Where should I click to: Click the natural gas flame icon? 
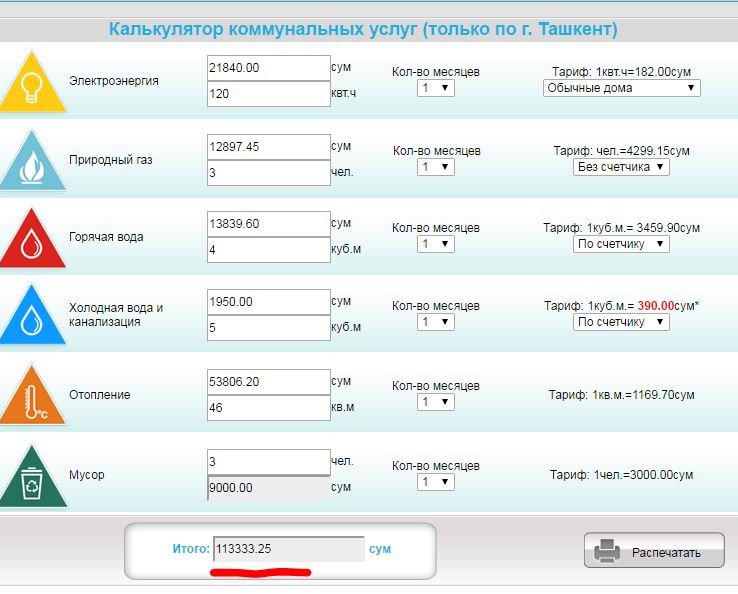click(x=33, y=162)
